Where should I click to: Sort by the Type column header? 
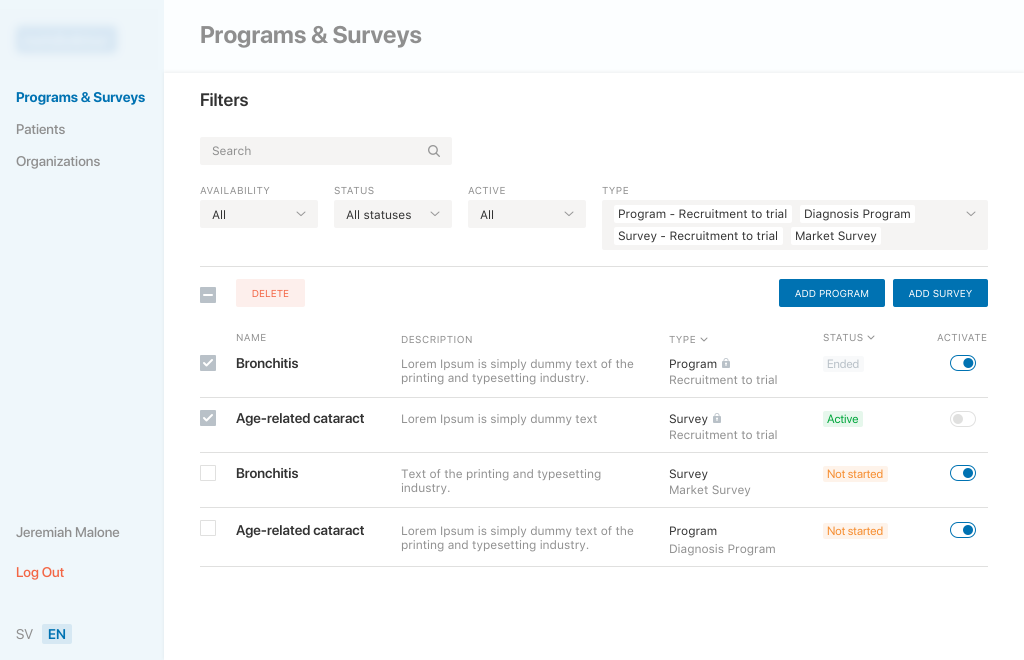pos(688,339)
